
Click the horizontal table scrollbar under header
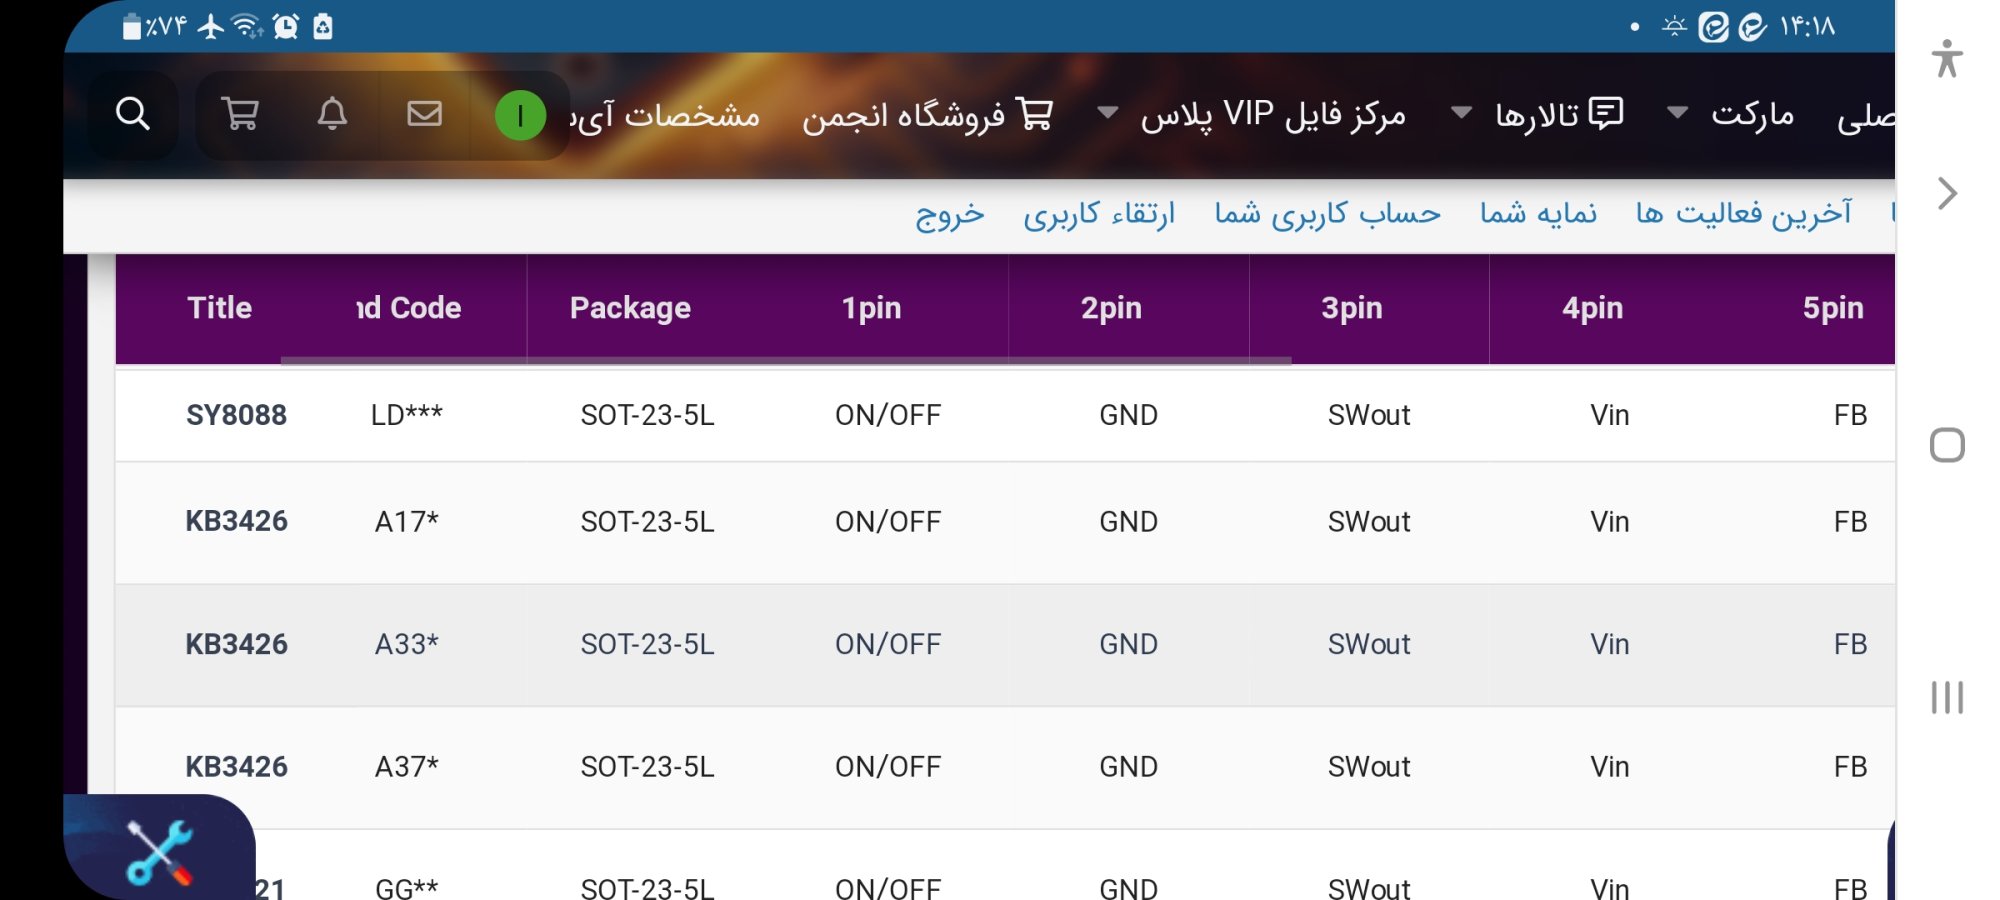click(786, 360)
